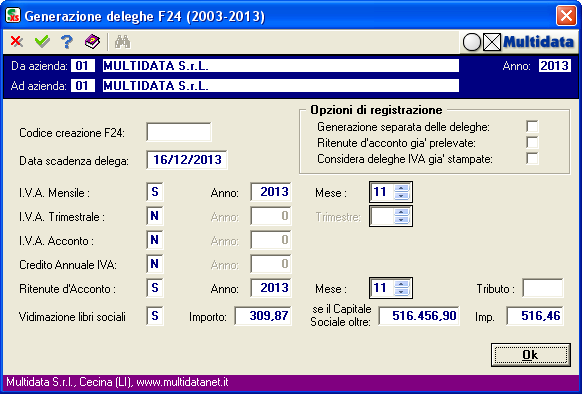
Task: Enable Generazione separata delle deleghe checkbox
Action: tap(532, 127)
